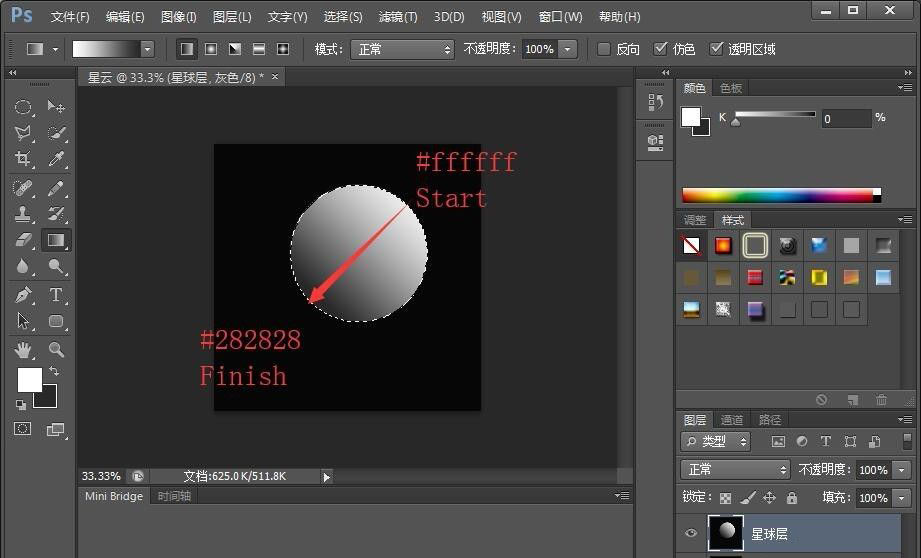The height and width of the screenshot is (558, 921).
Task: Select the History Brush tool
Action: [x=56, y=214]
